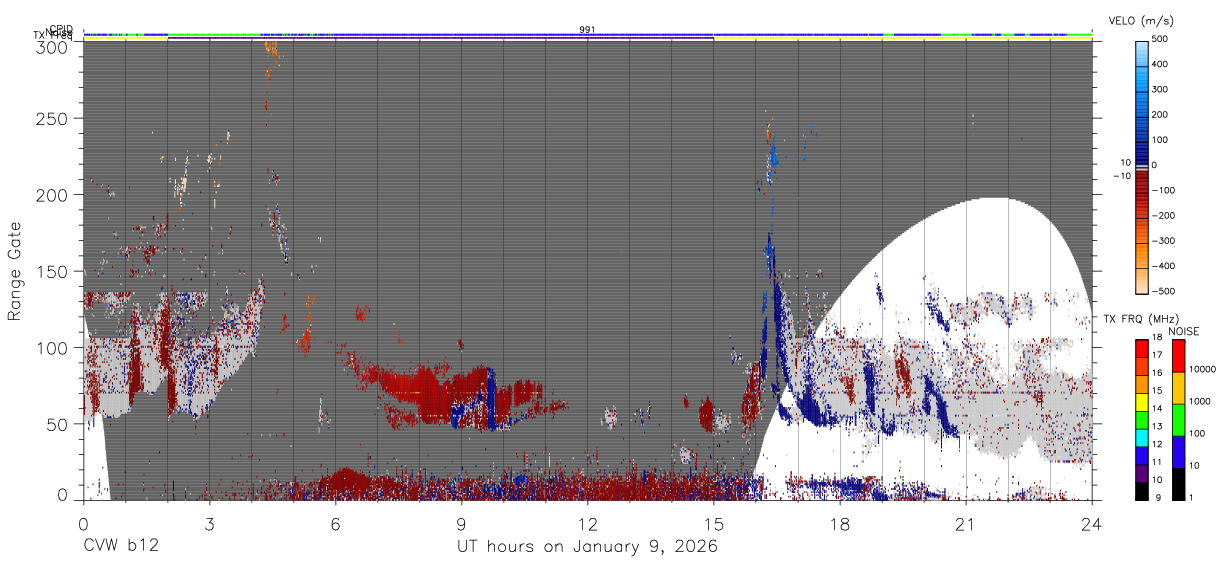Click the '21' hour tick on the UT axis
Screen dimensions: 1228x567
pyautogui.click(x=965, y=523)
